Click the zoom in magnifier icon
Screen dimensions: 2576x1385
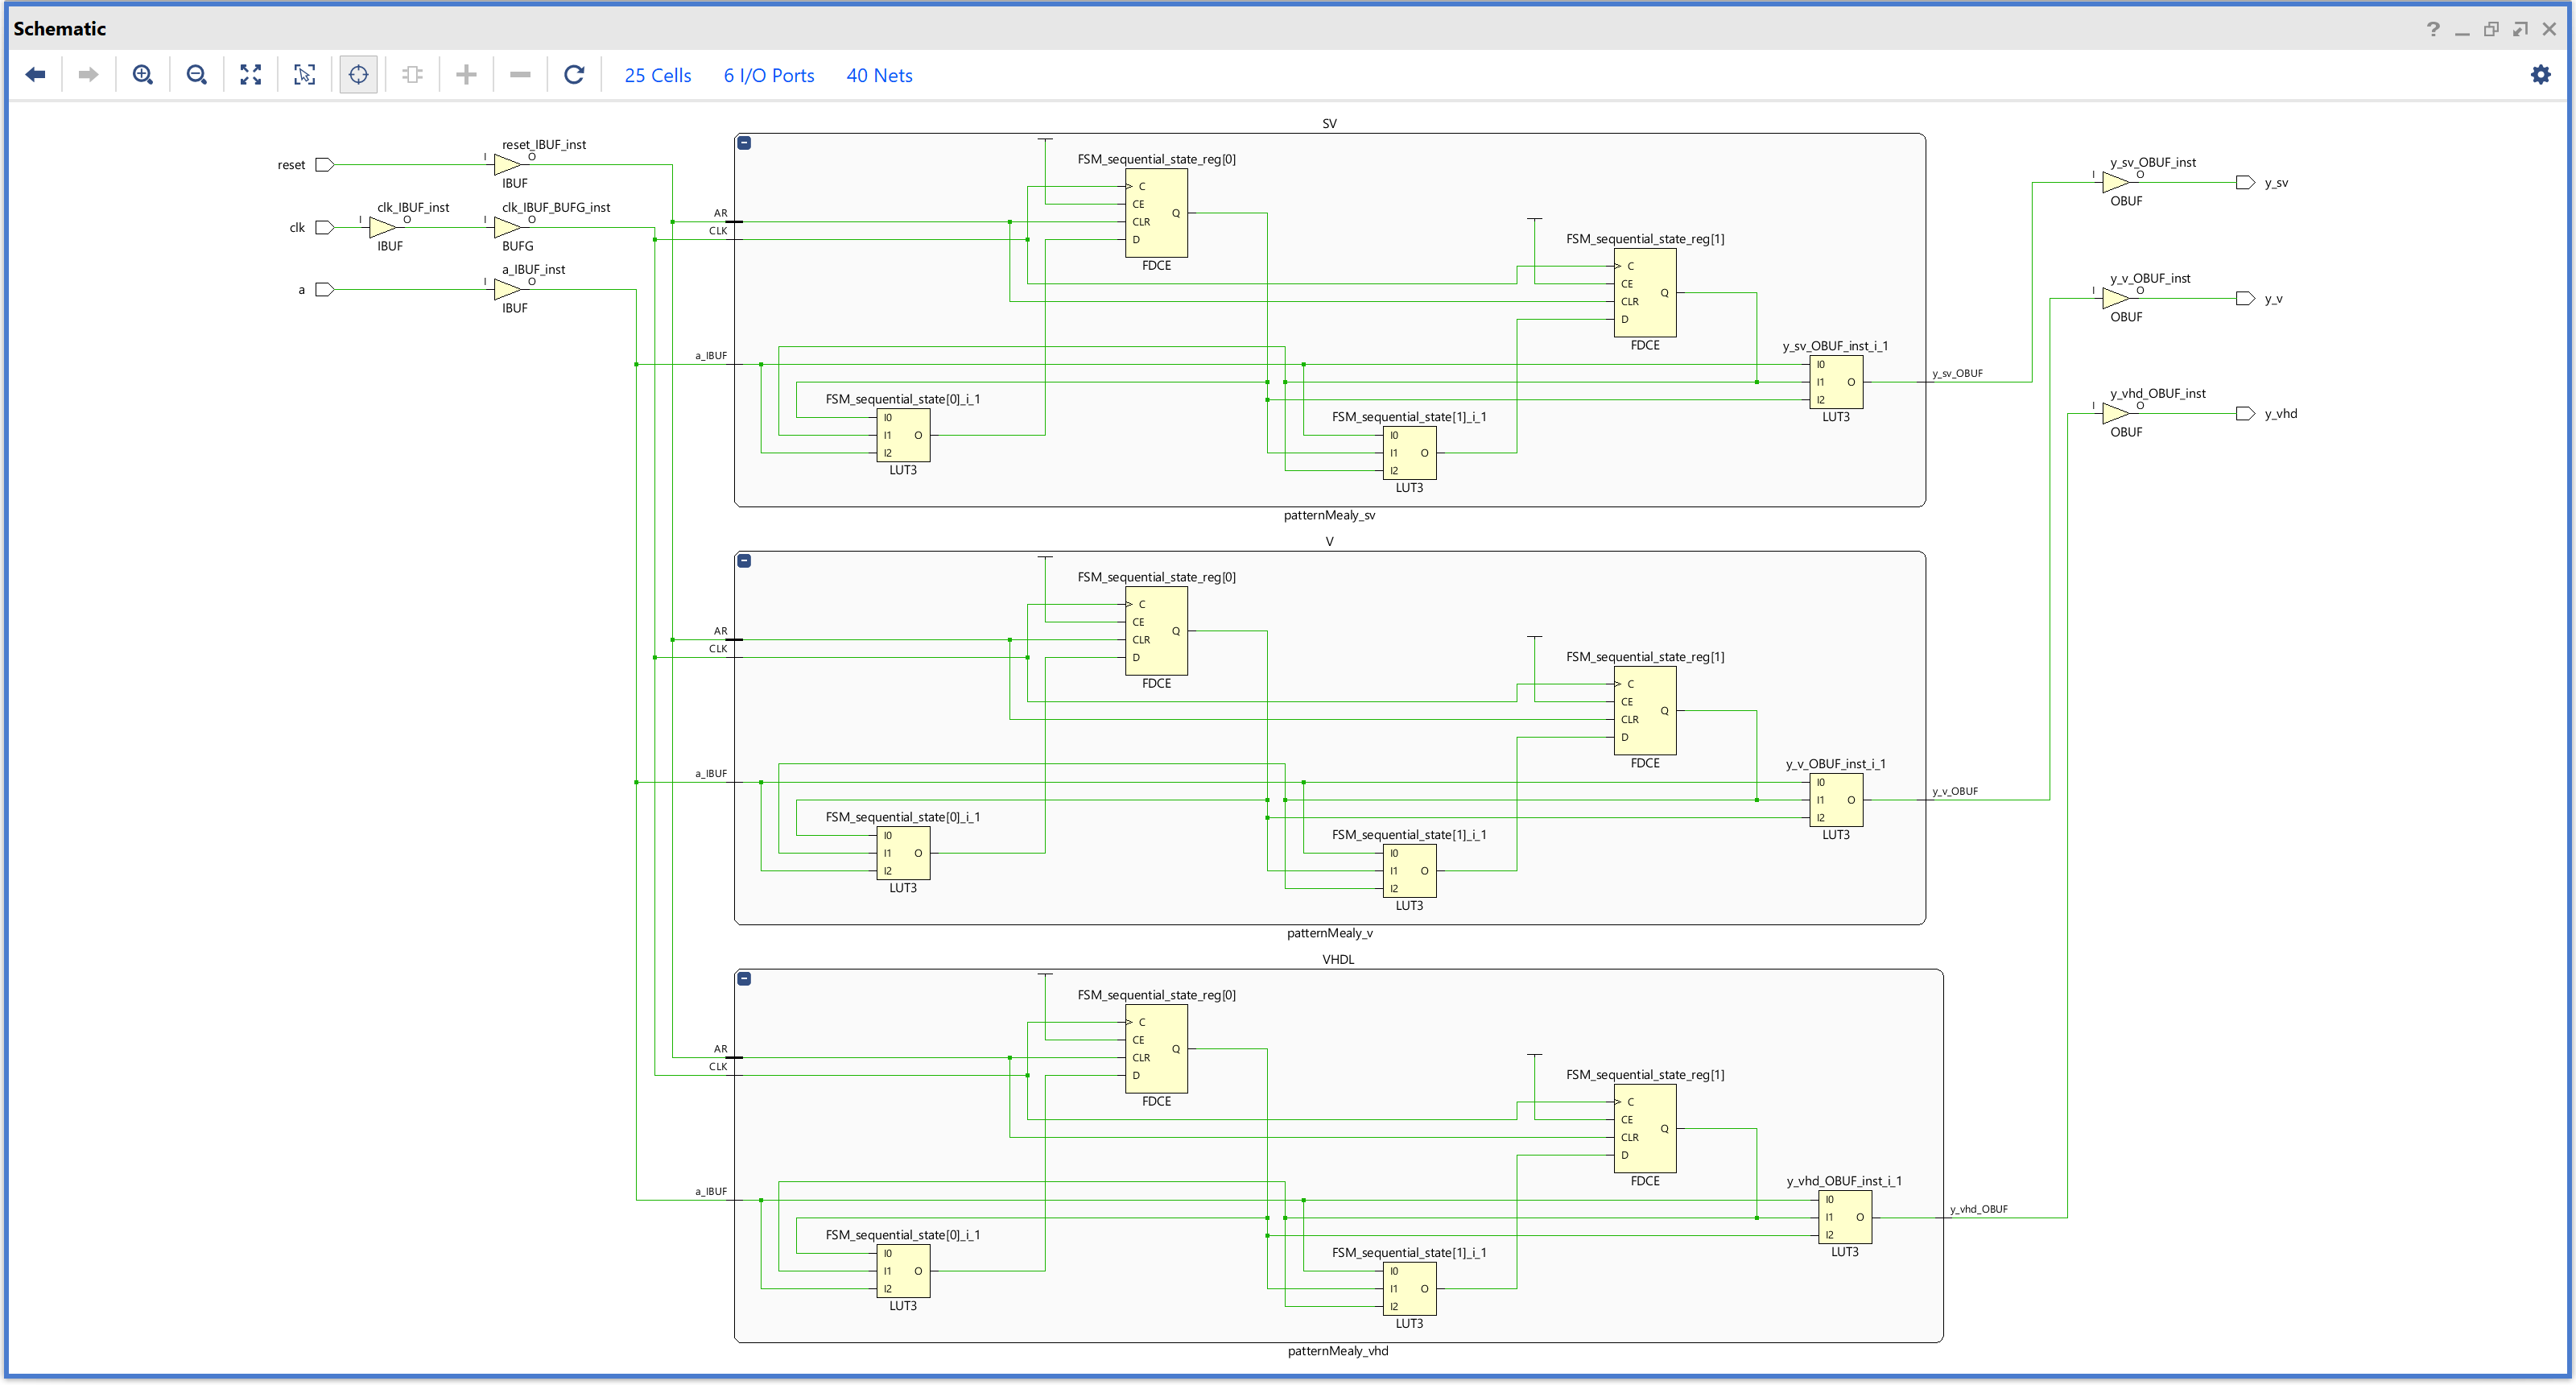coord(143,75)
